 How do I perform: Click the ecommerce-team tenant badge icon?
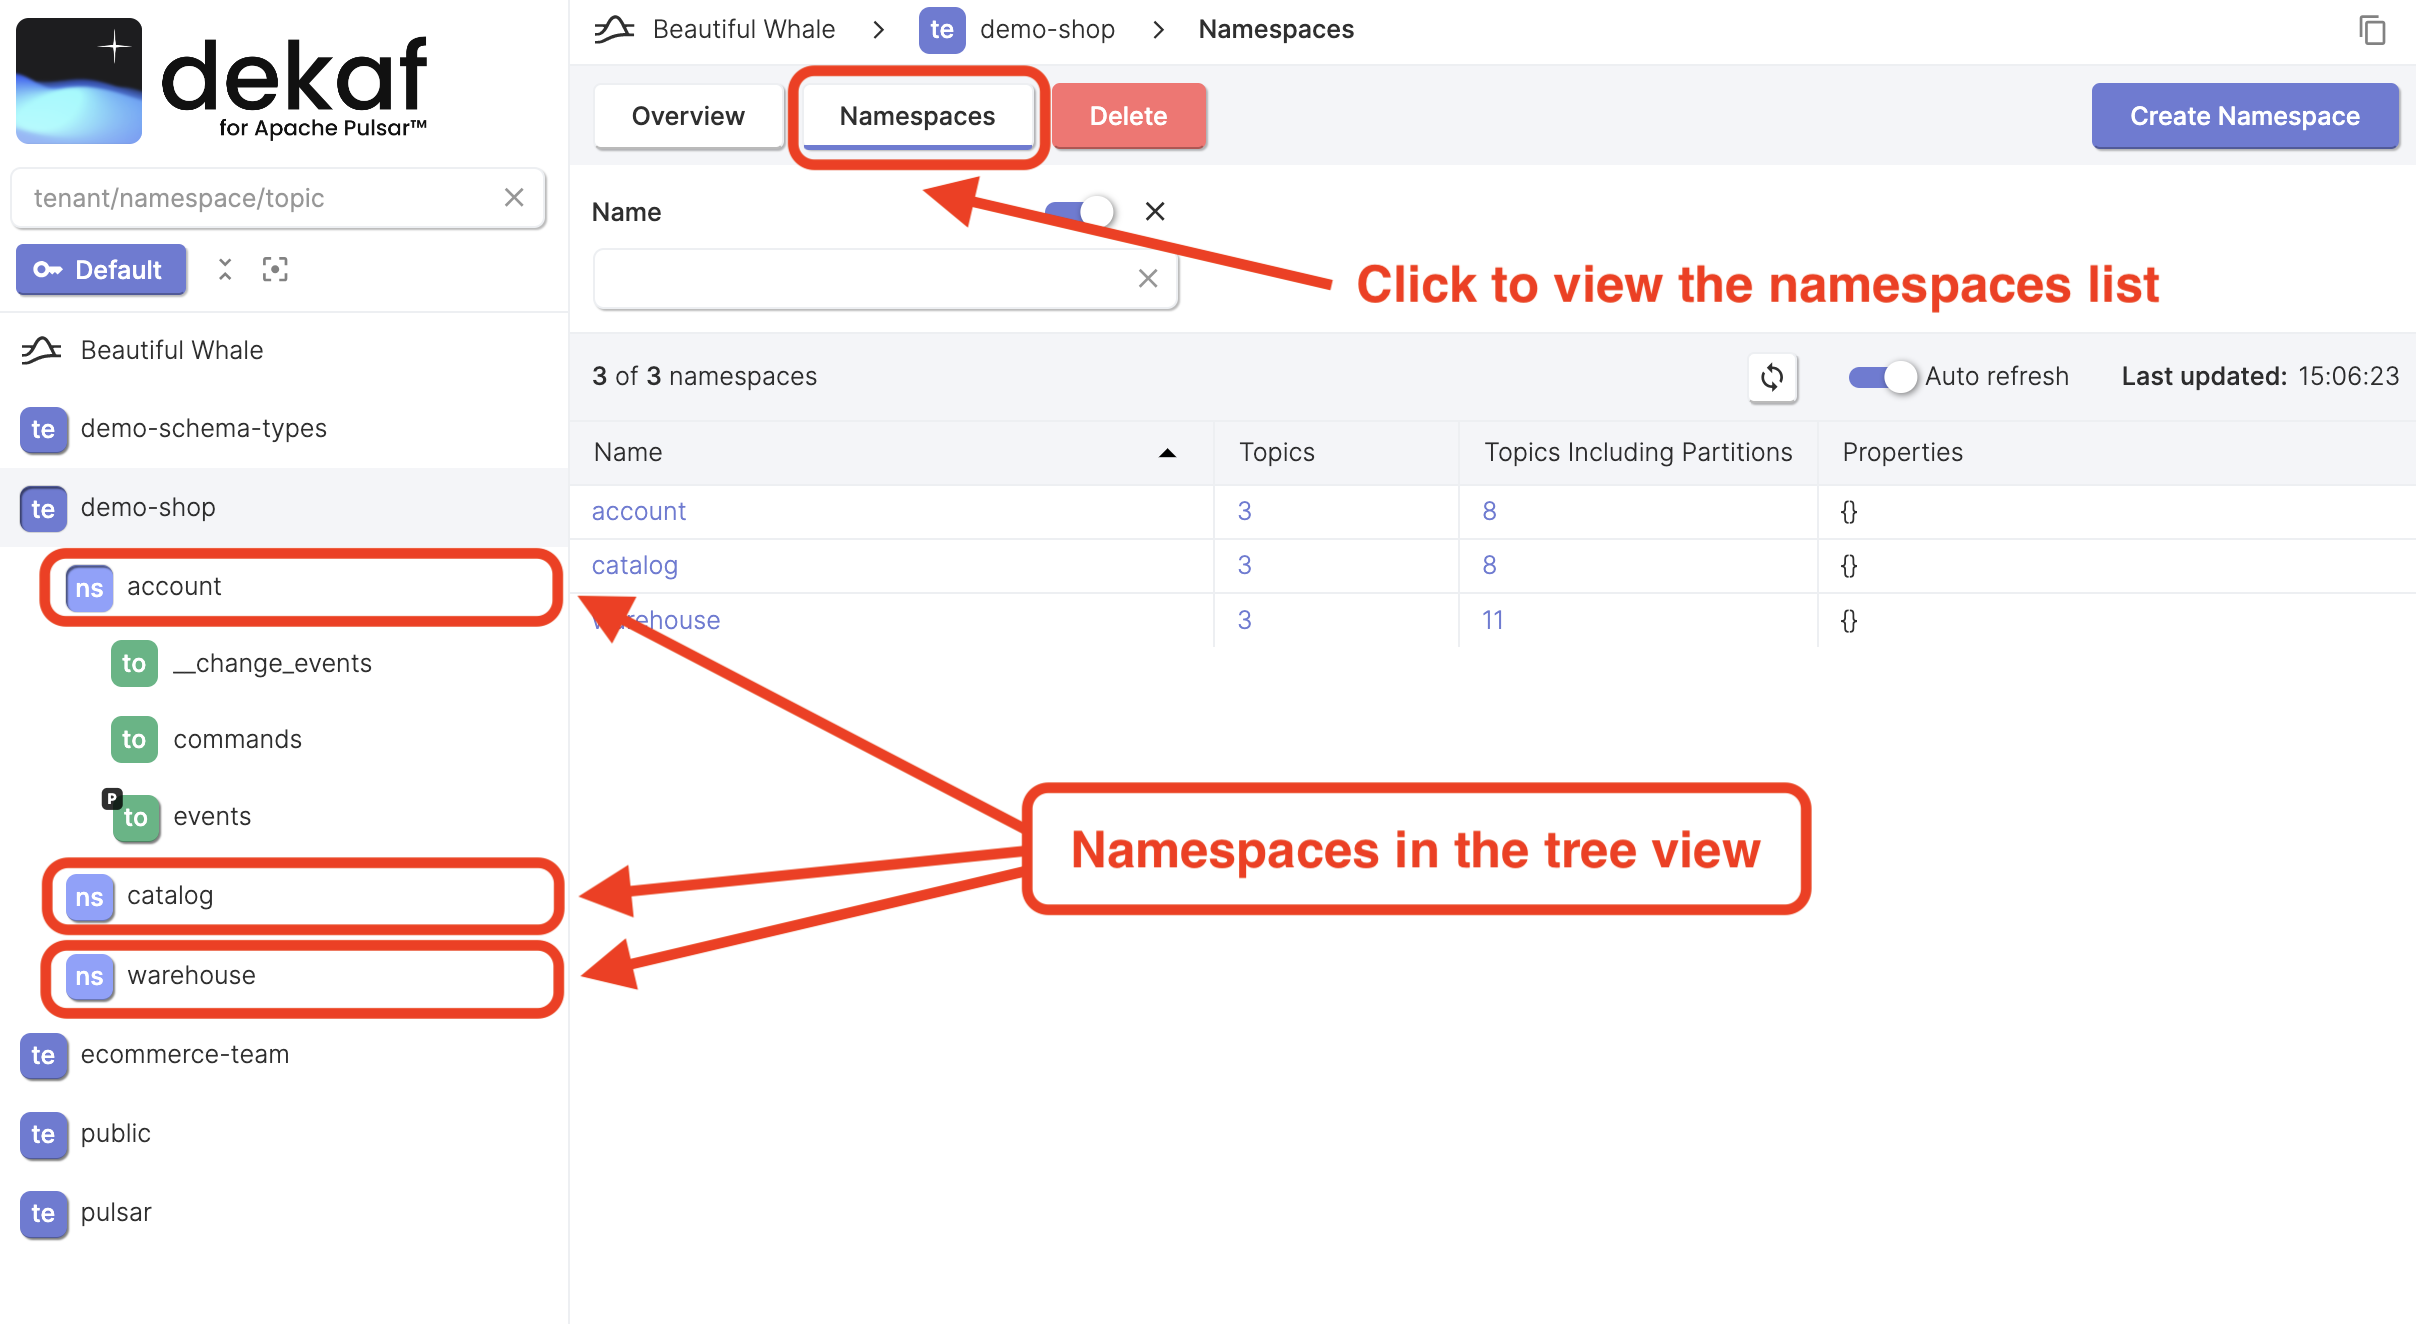(x=43, y=1055)
